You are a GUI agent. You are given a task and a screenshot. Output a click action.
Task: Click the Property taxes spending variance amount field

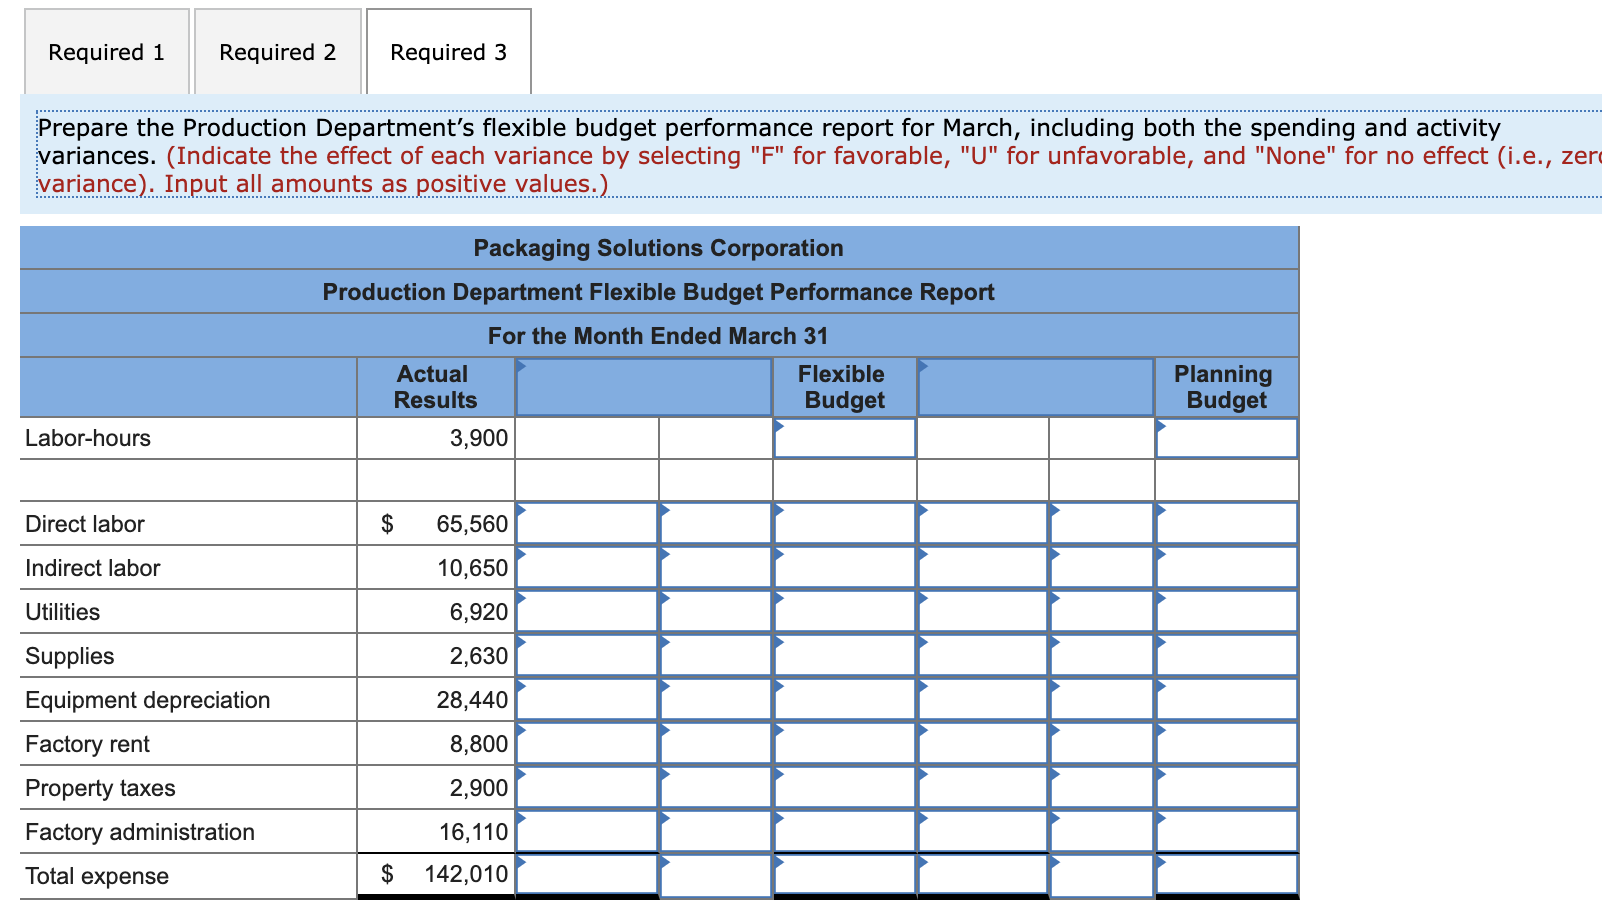[587, 788]
